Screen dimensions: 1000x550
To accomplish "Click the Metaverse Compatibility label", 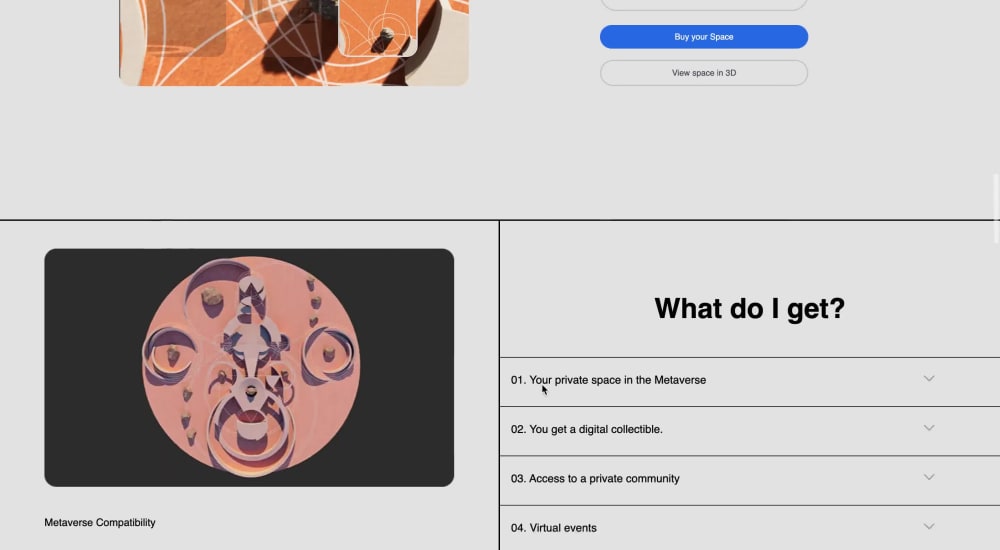I will (99, 523).
